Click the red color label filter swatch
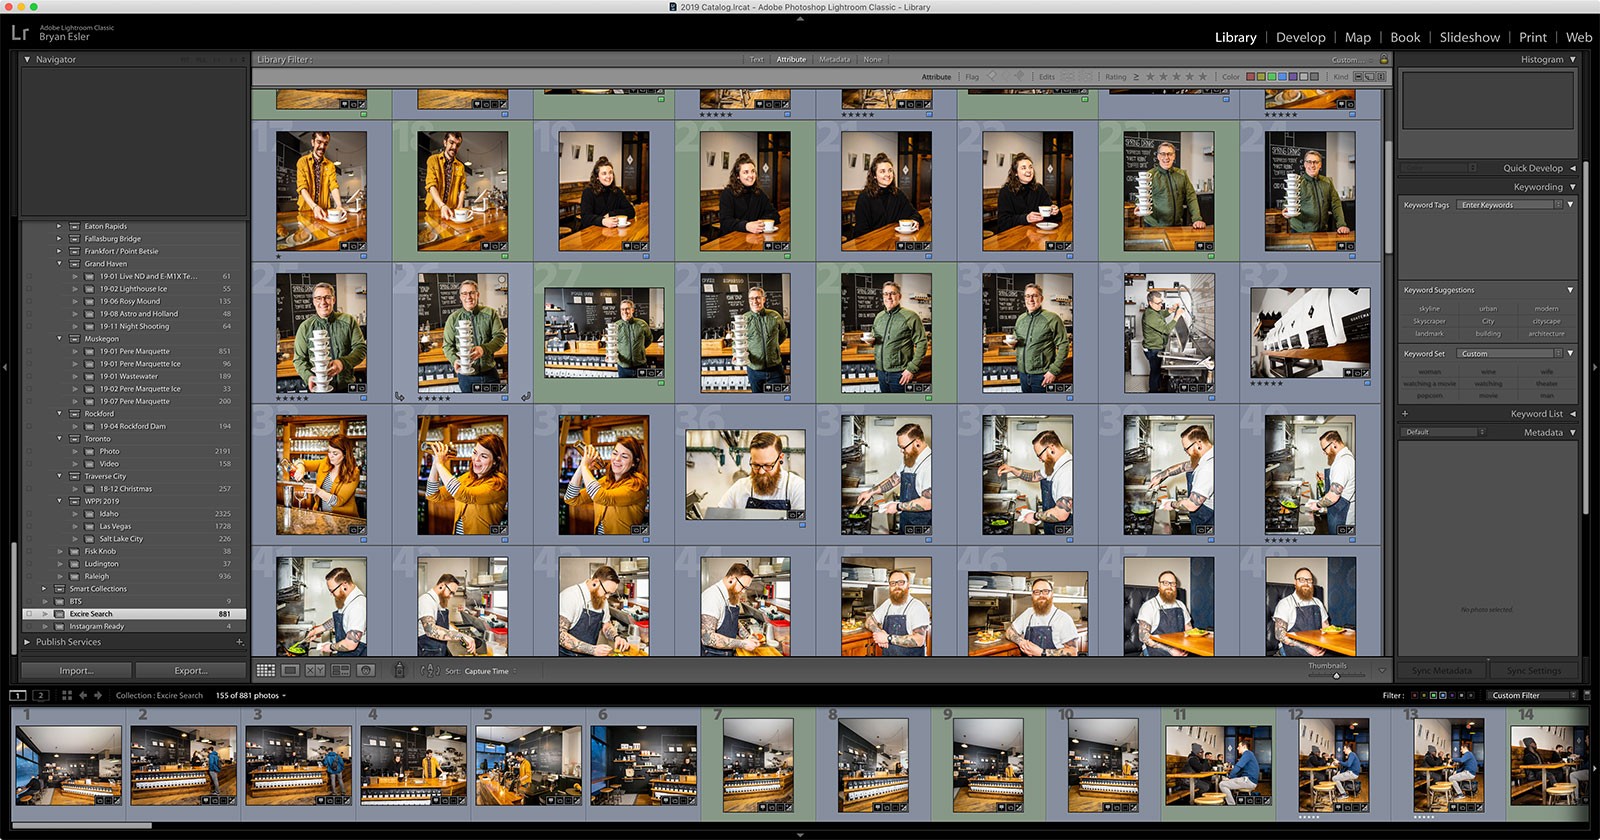Screen dimensions: 1600x840 click(x=1251, y=77)
